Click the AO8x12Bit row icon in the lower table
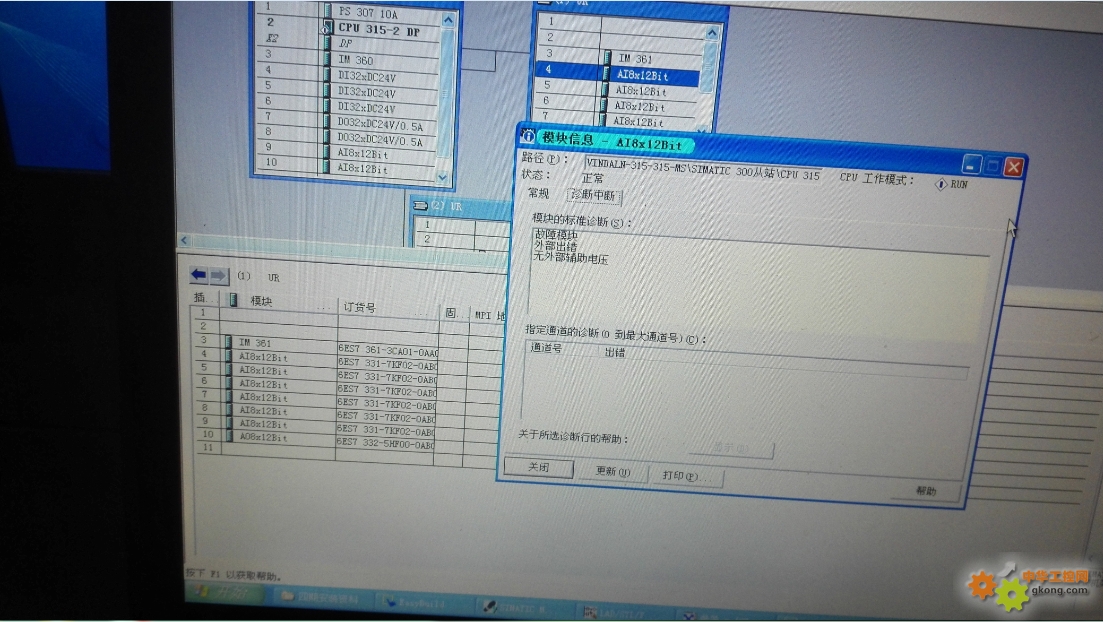Image resolution: width=1103 pixels, height=622 pixels. coord(229,436)
